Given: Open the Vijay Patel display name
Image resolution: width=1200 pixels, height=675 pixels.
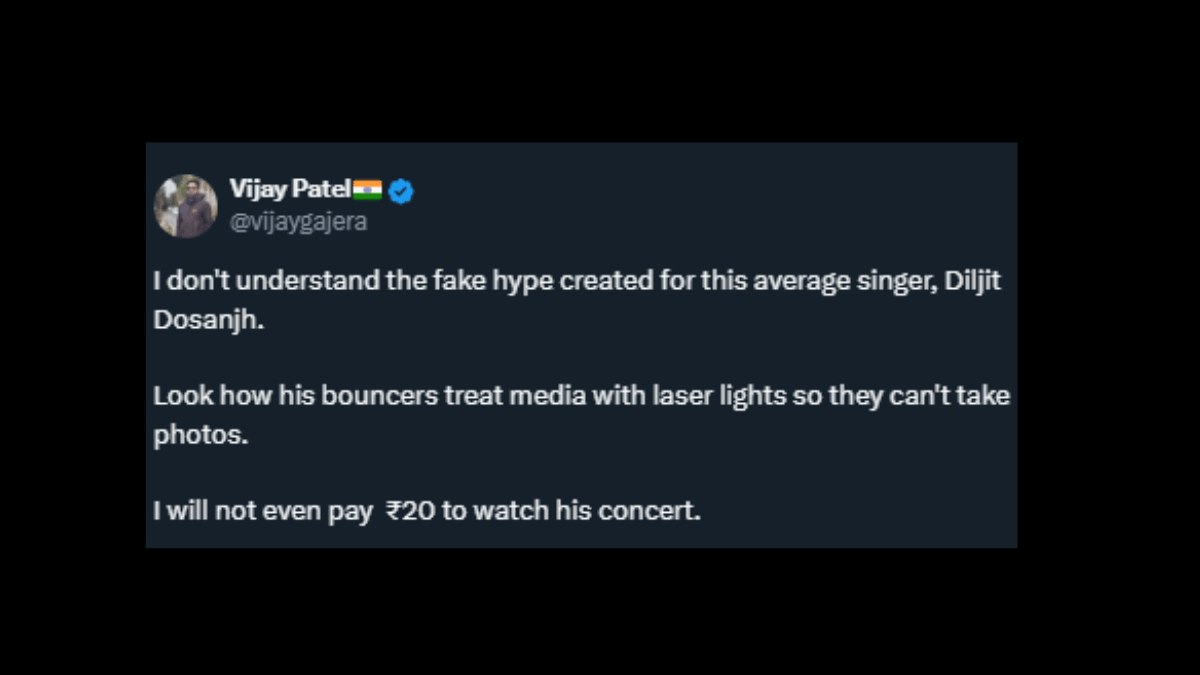Looking at the screenshot, I should (290, 190).
